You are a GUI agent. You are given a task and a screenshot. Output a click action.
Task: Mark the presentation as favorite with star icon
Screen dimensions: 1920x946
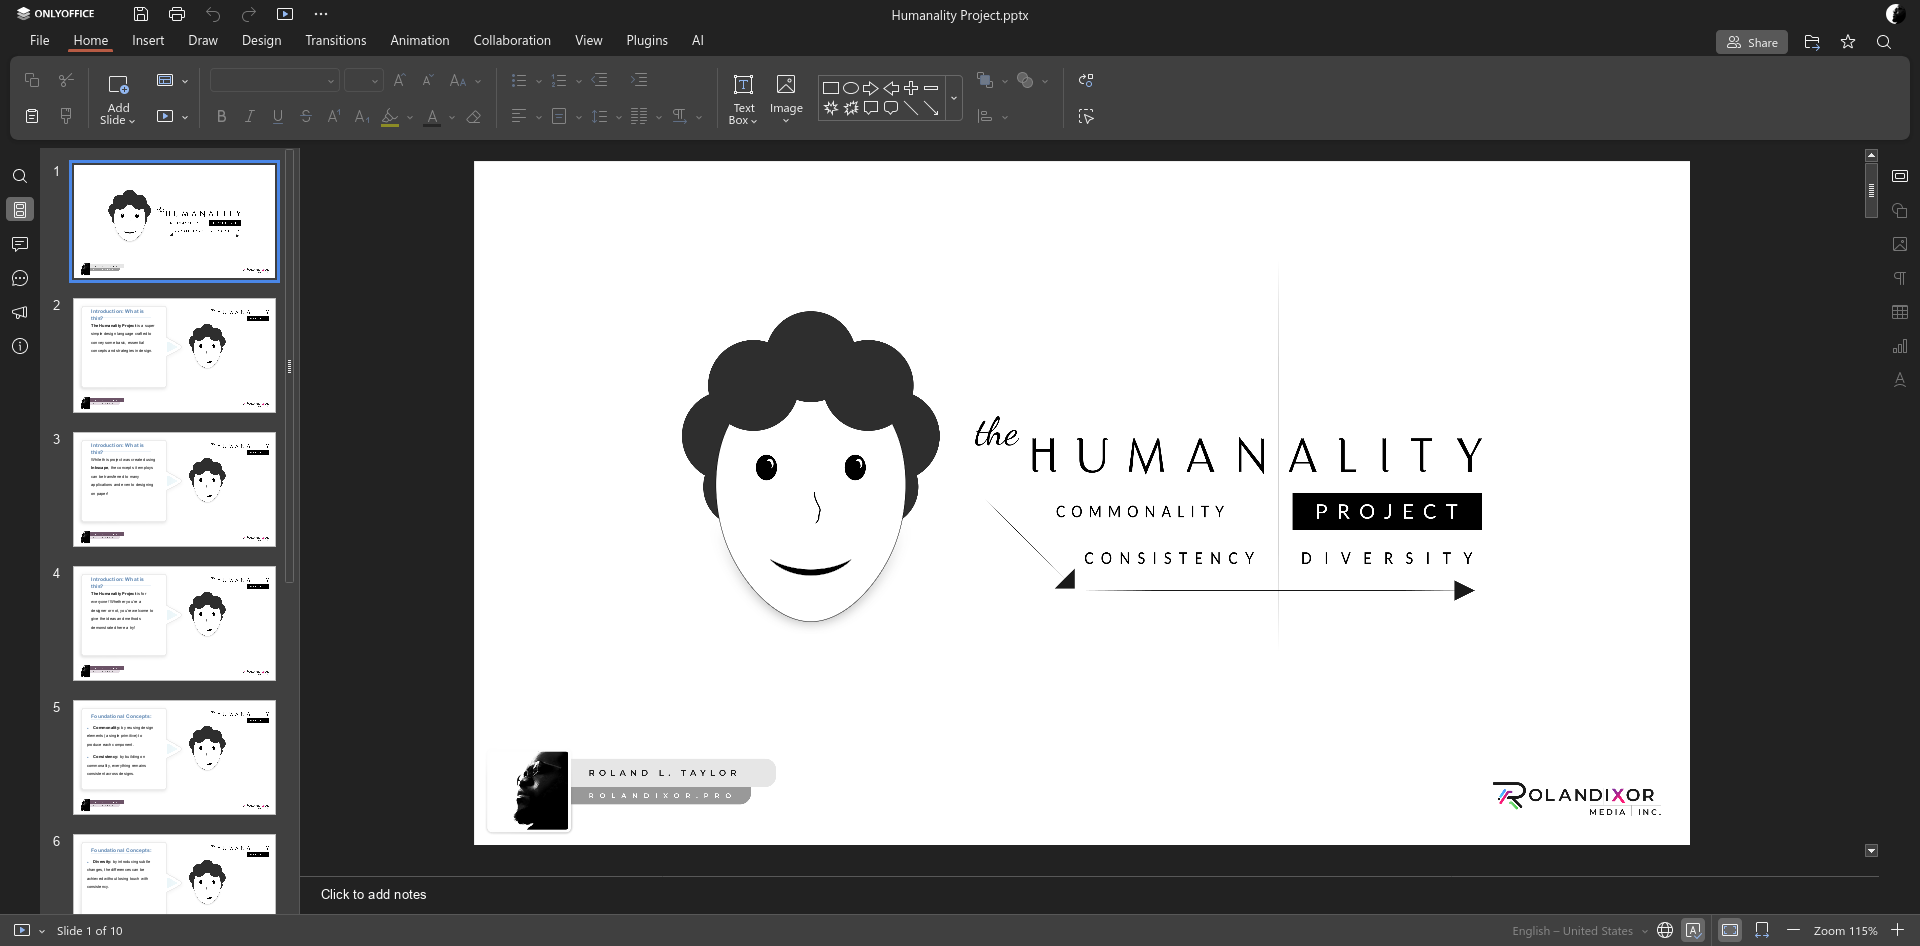[1848, 42]
